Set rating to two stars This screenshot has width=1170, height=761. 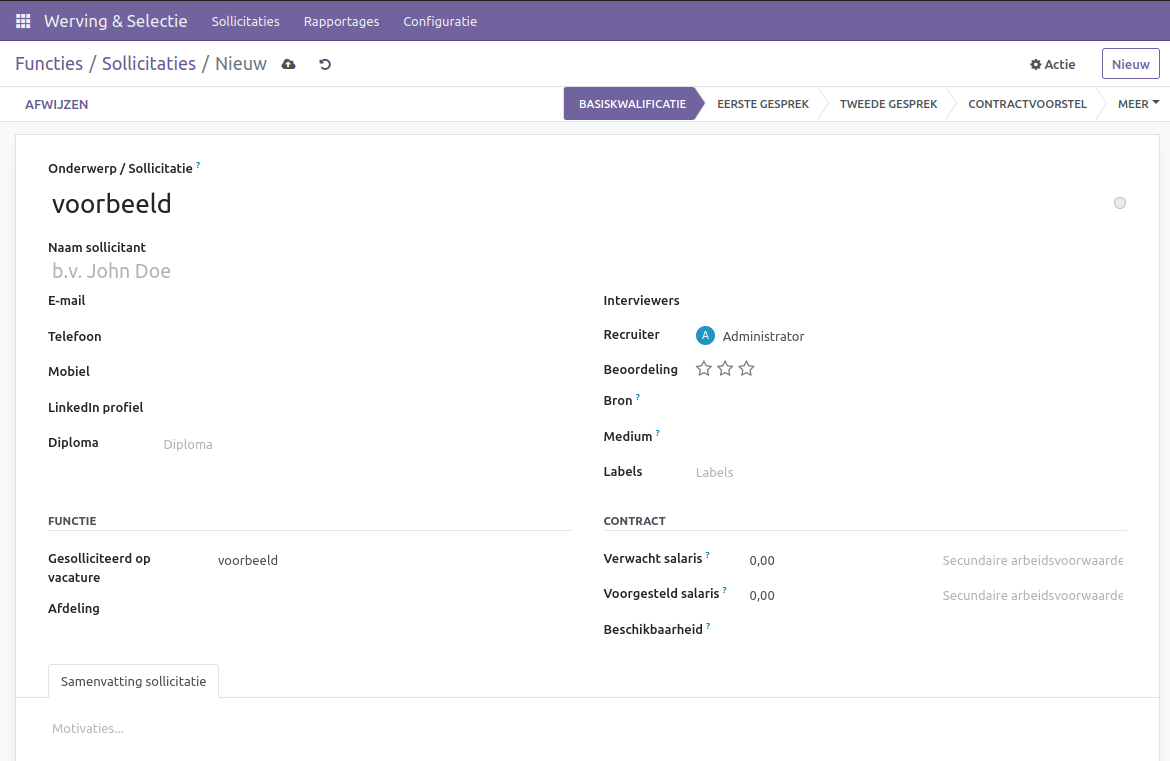(x=725, y=369)
